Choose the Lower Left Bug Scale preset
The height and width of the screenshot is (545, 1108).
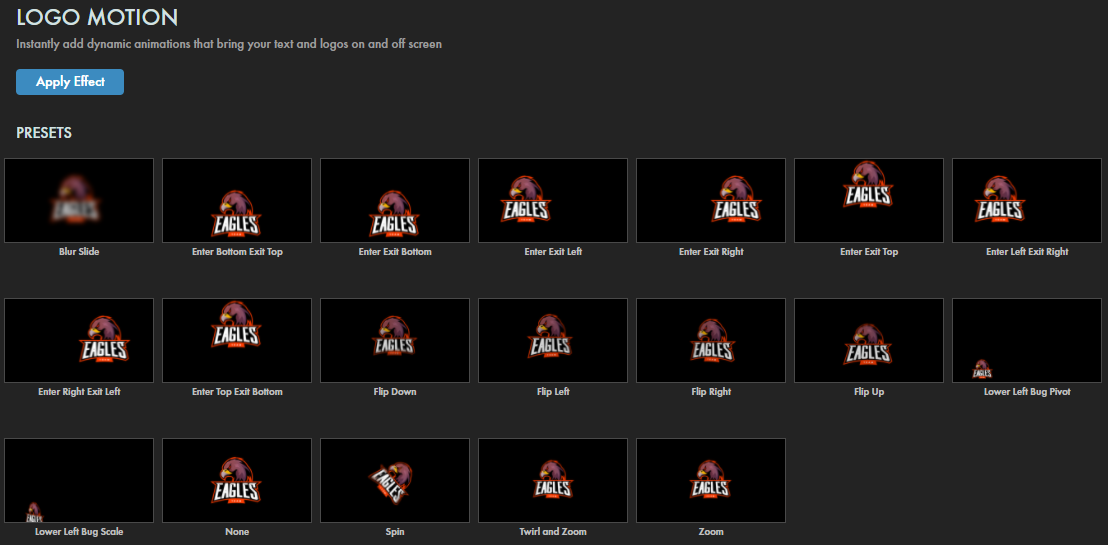coord(79,481)
